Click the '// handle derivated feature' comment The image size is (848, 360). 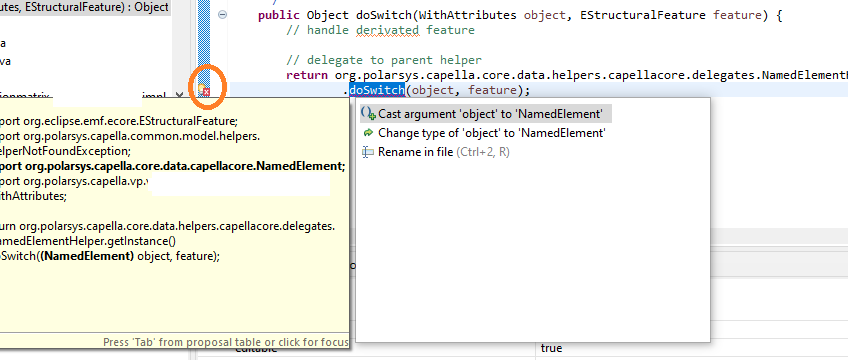tap(380, 30)
